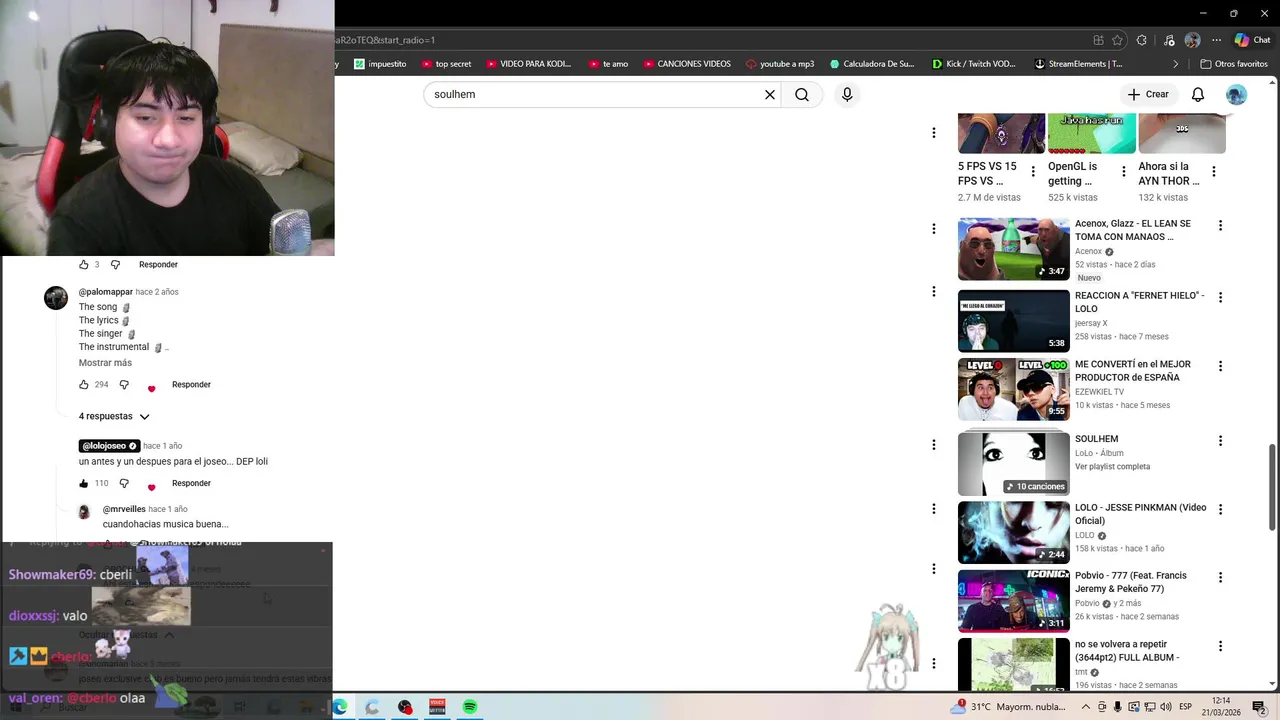Open the Pobvio - 777 thumbnail
Image resolution: width=1280 pixels, height=720 pixels.
click(1013, 601)
